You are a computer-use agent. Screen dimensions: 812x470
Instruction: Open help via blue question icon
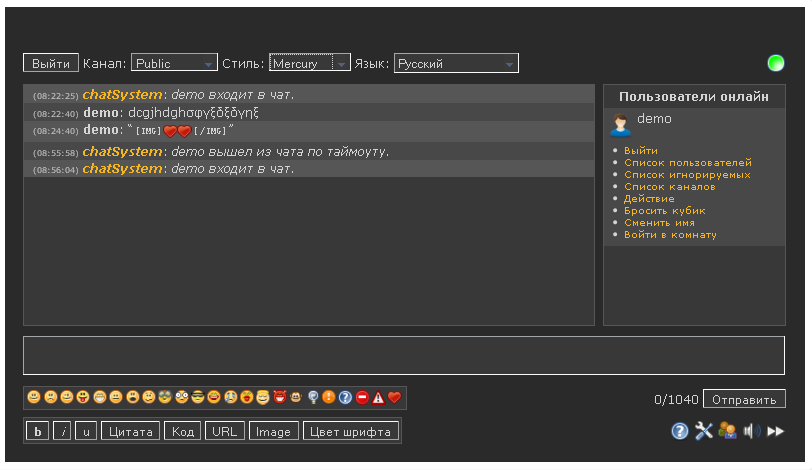(679, 431)
